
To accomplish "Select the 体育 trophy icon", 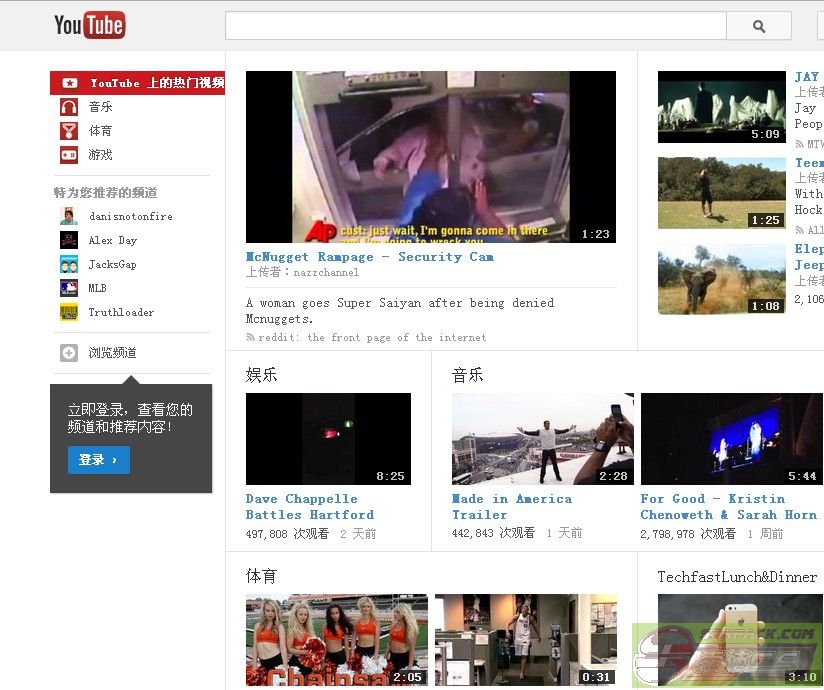I will [x=69, y=131].
